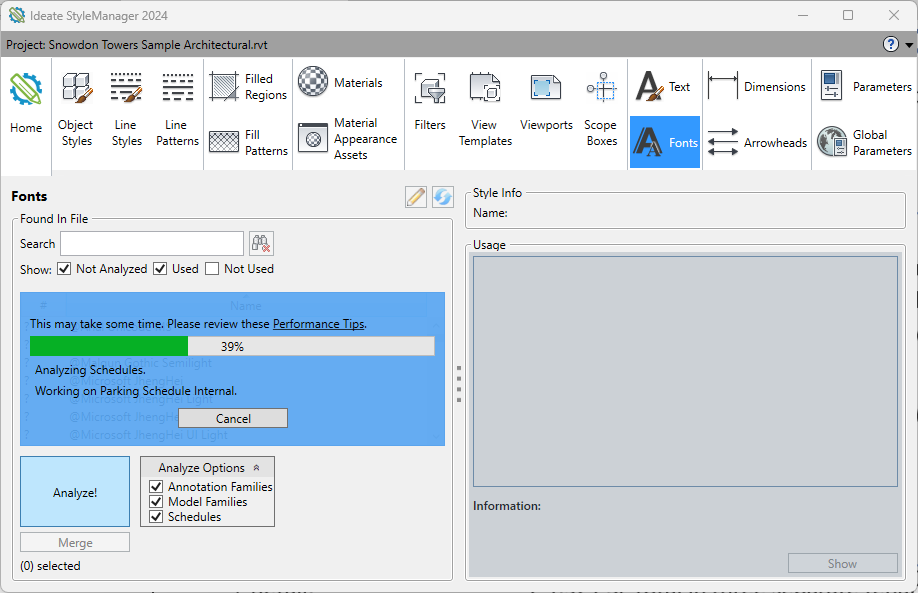Image resolution: width=918 pixels, height=593 pixels.
Task: Click 'Working on Parking Schedule Internal.' text
Action: pyautogui.click(x=136, y=390)
